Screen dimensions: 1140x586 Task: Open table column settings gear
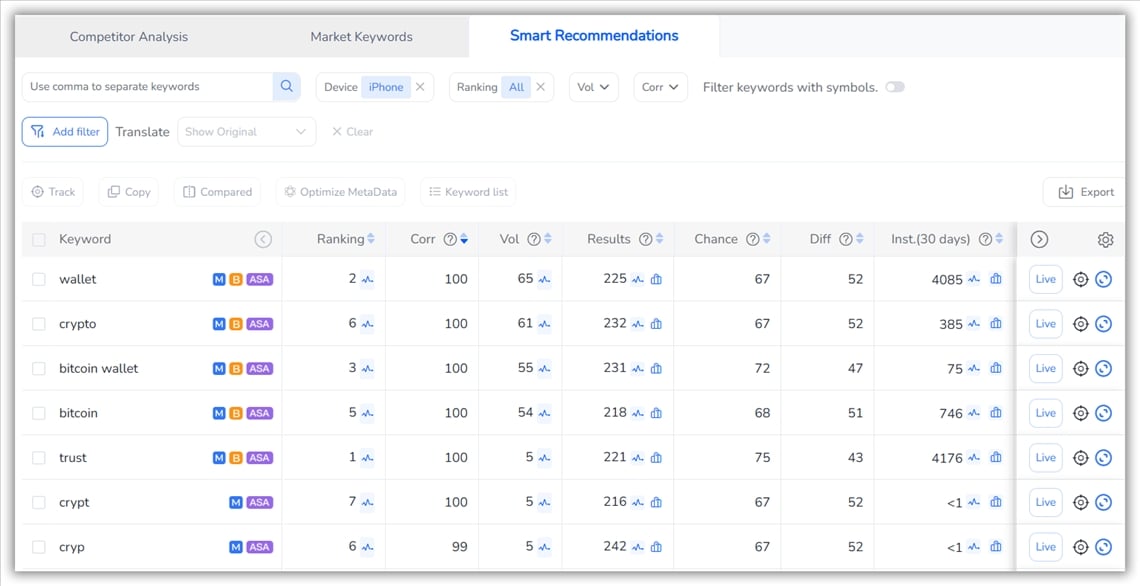(1105, 240)
